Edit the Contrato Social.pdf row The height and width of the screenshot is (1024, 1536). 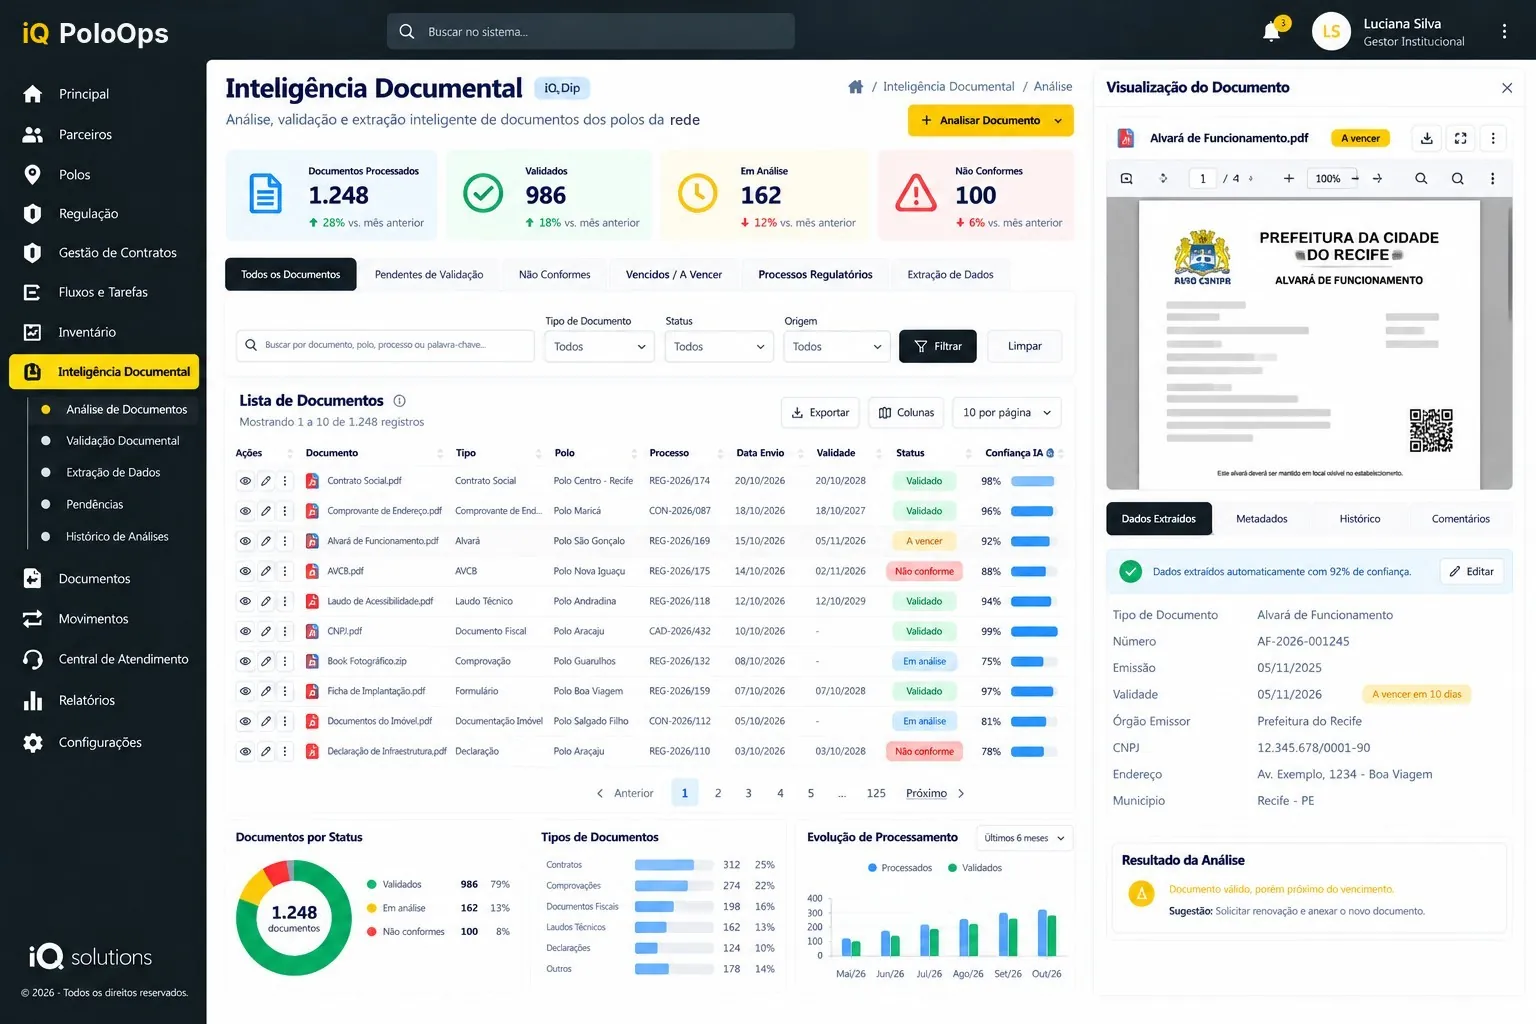tap(266, 481)
